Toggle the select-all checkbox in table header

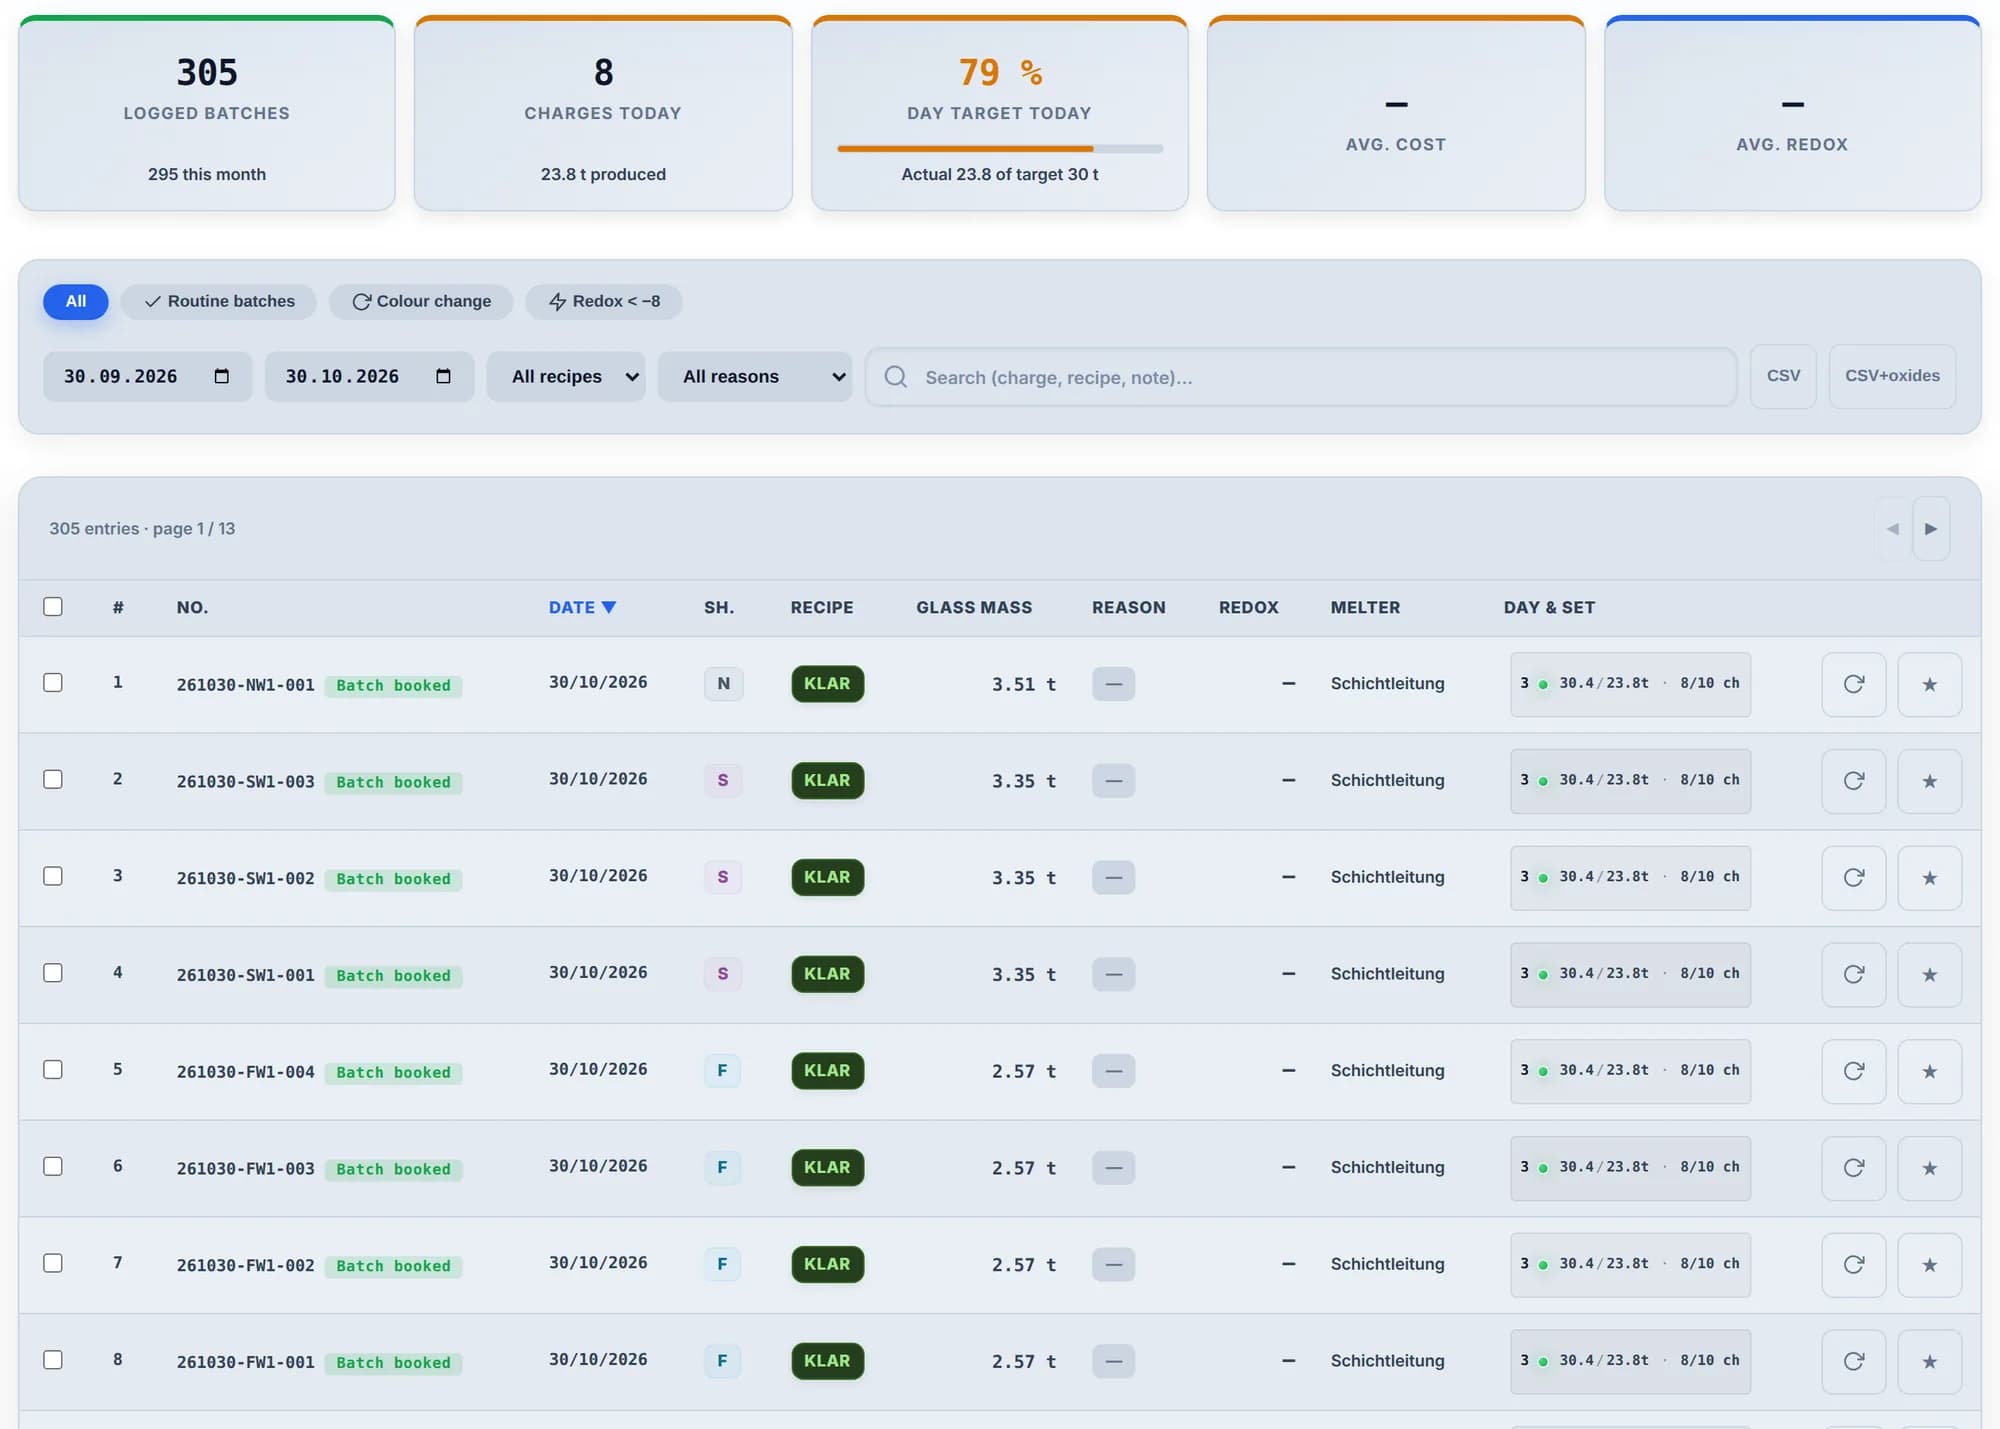click(53, 607)
